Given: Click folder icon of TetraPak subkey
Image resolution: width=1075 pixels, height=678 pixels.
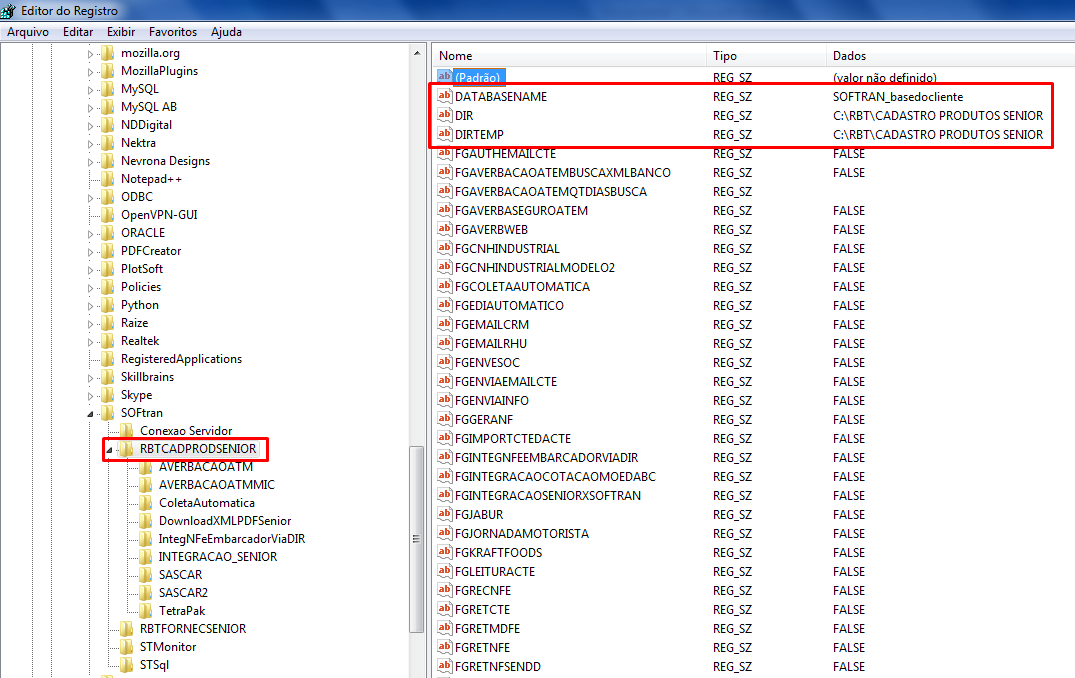Looking at the screenshot, I should point(146,611).
